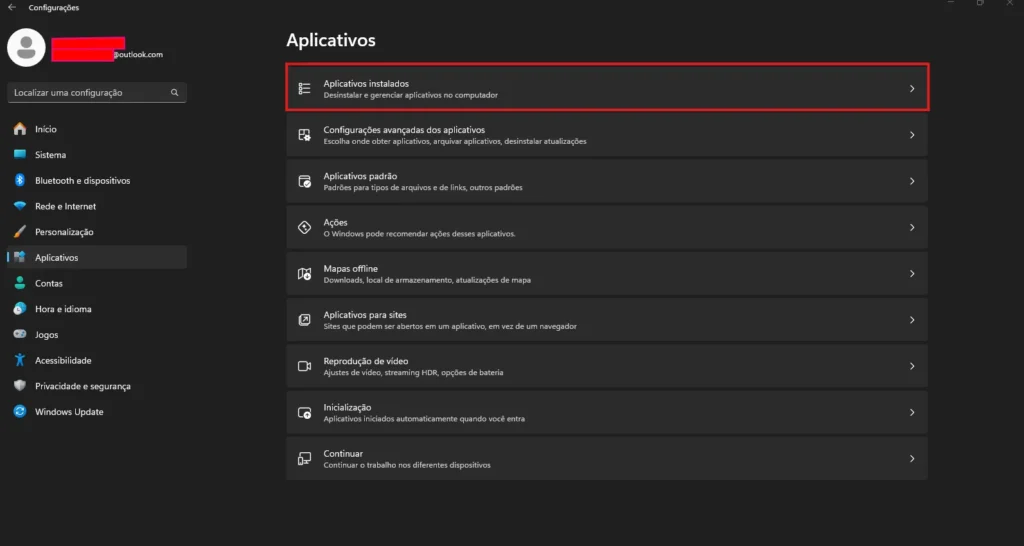
Task: Click the Configurações avançadas dos aplicativos icon
Action: tap(304, 135)
